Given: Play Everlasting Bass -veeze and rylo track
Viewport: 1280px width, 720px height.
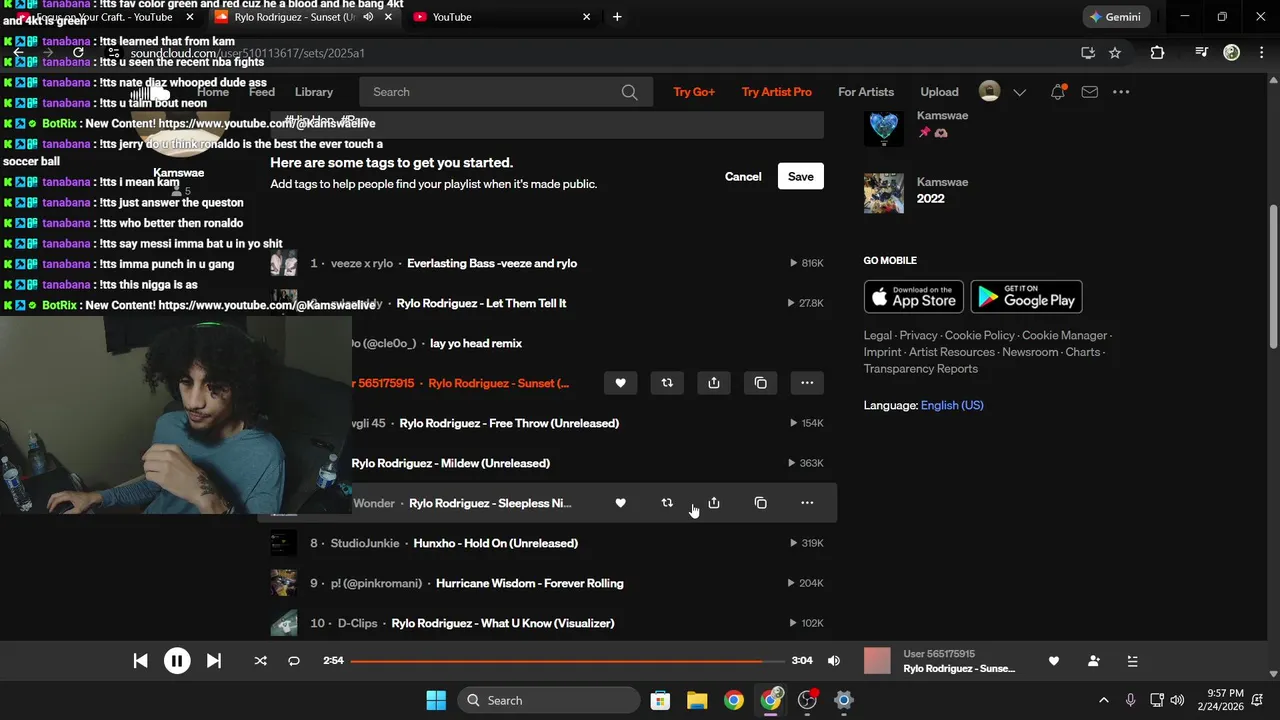Looking at the screenshot, I should pyautogui.click(x=492, y=264).
